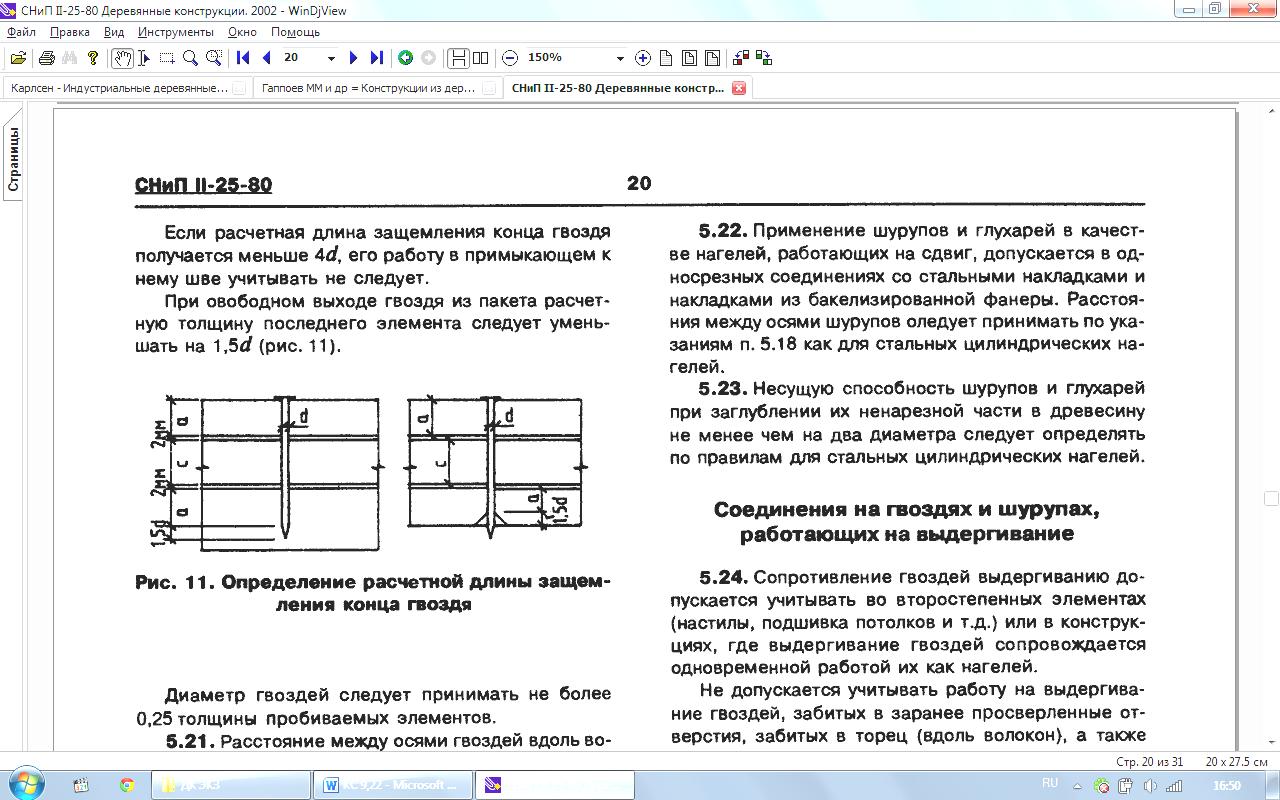Click the Стр. 20 из 31 status text
Image resolution: width=1280 pixels, height=800 pixels.
point(1150,761)
